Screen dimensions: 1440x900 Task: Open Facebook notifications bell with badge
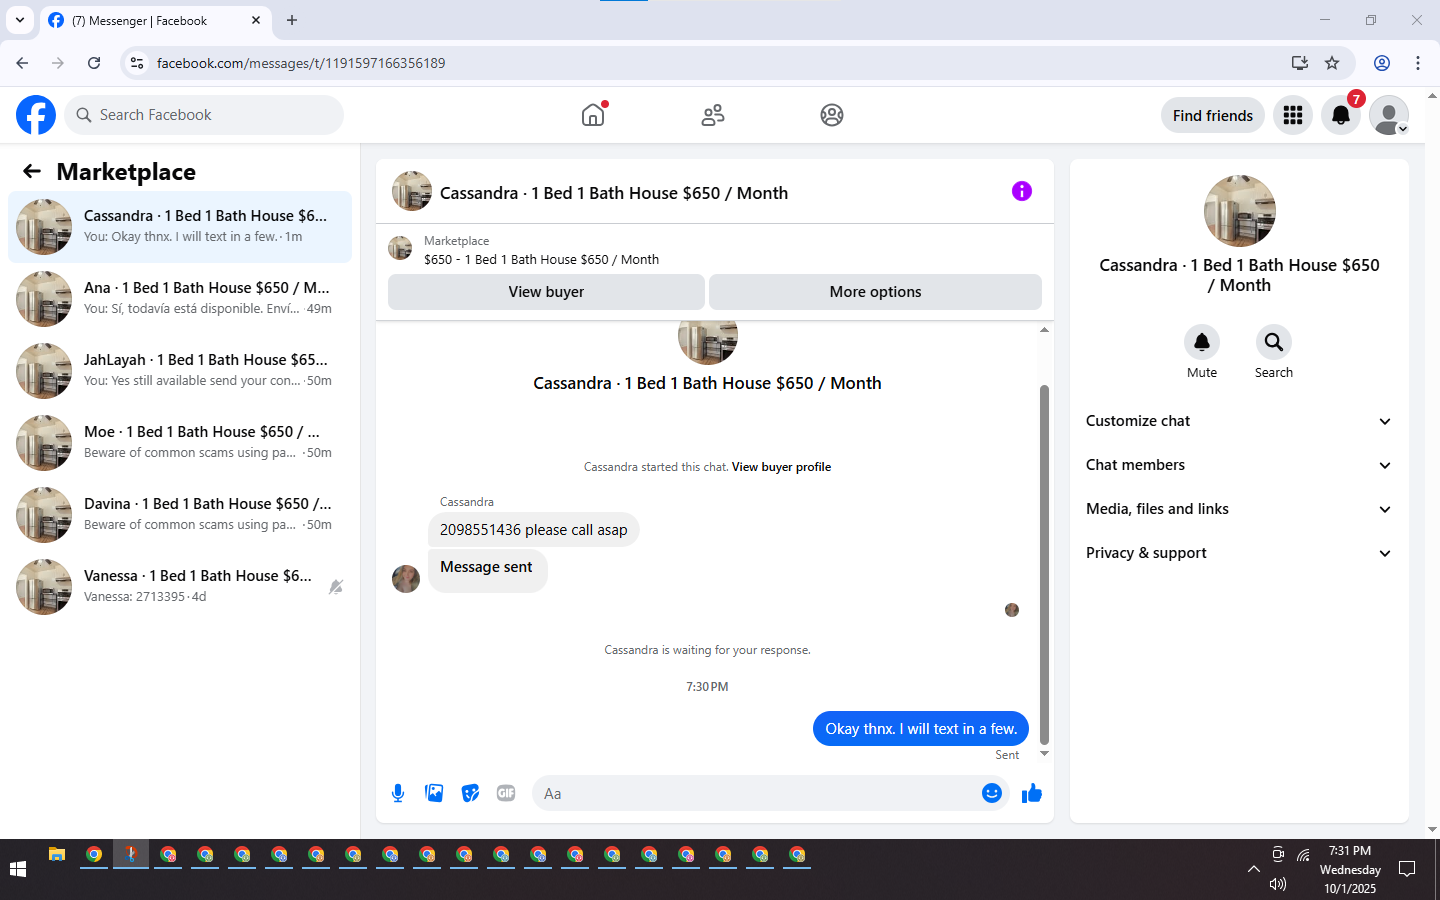[x=1341, y=115]
